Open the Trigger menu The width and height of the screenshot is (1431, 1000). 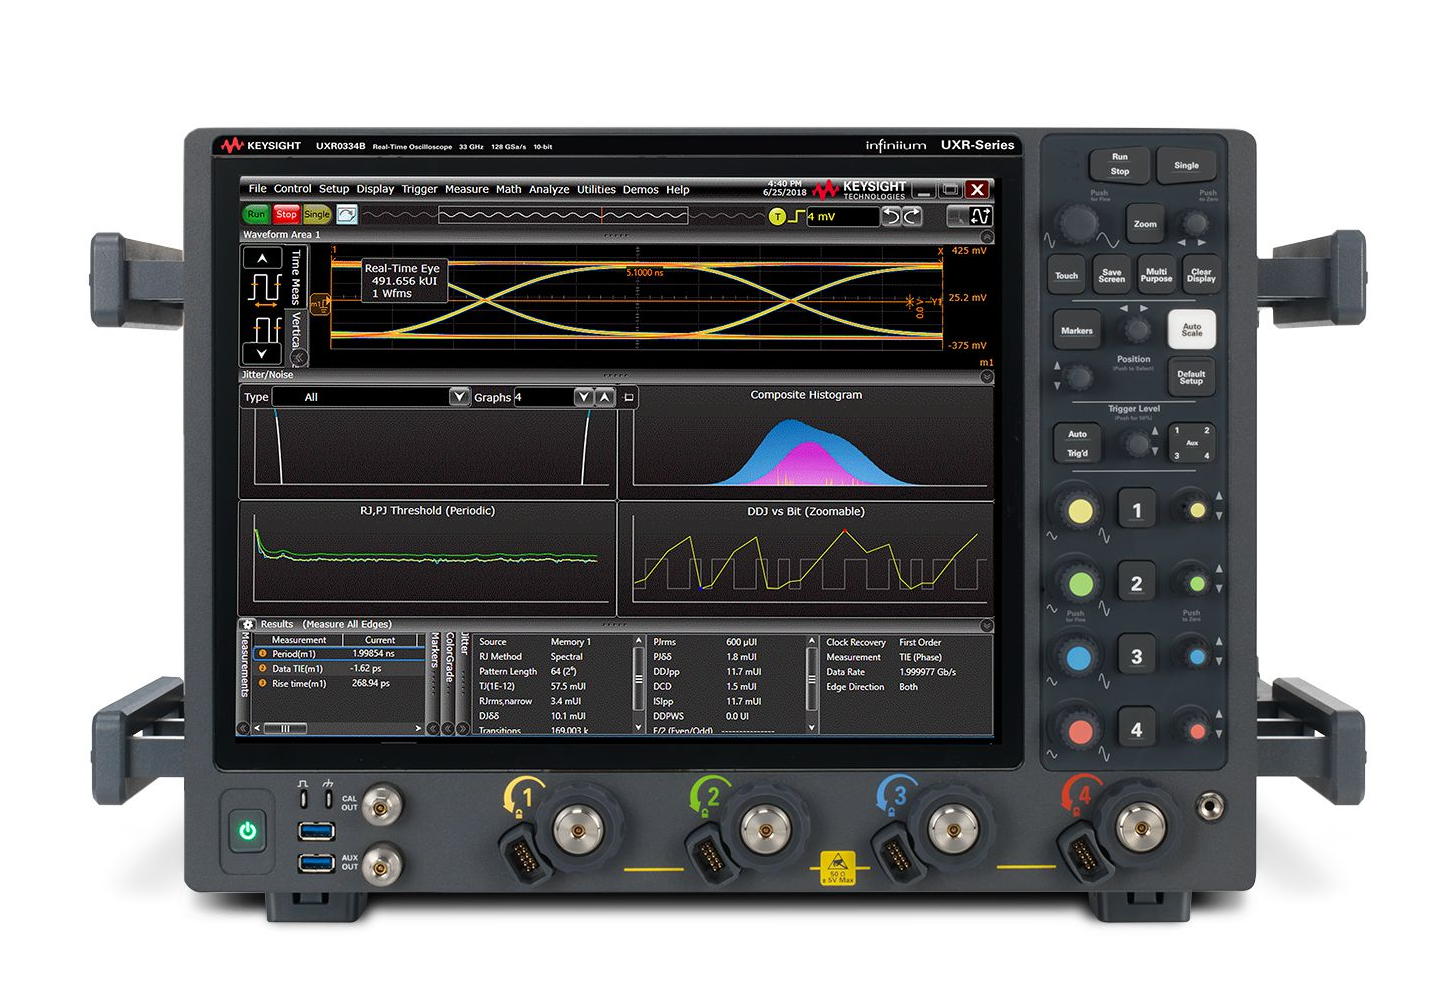(x=419, y=189)
